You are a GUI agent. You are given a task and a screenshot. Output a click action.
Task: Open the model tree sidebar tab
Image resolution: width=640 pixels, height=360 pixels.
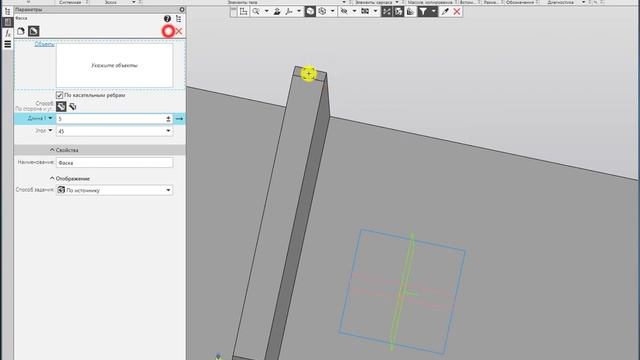7,11
